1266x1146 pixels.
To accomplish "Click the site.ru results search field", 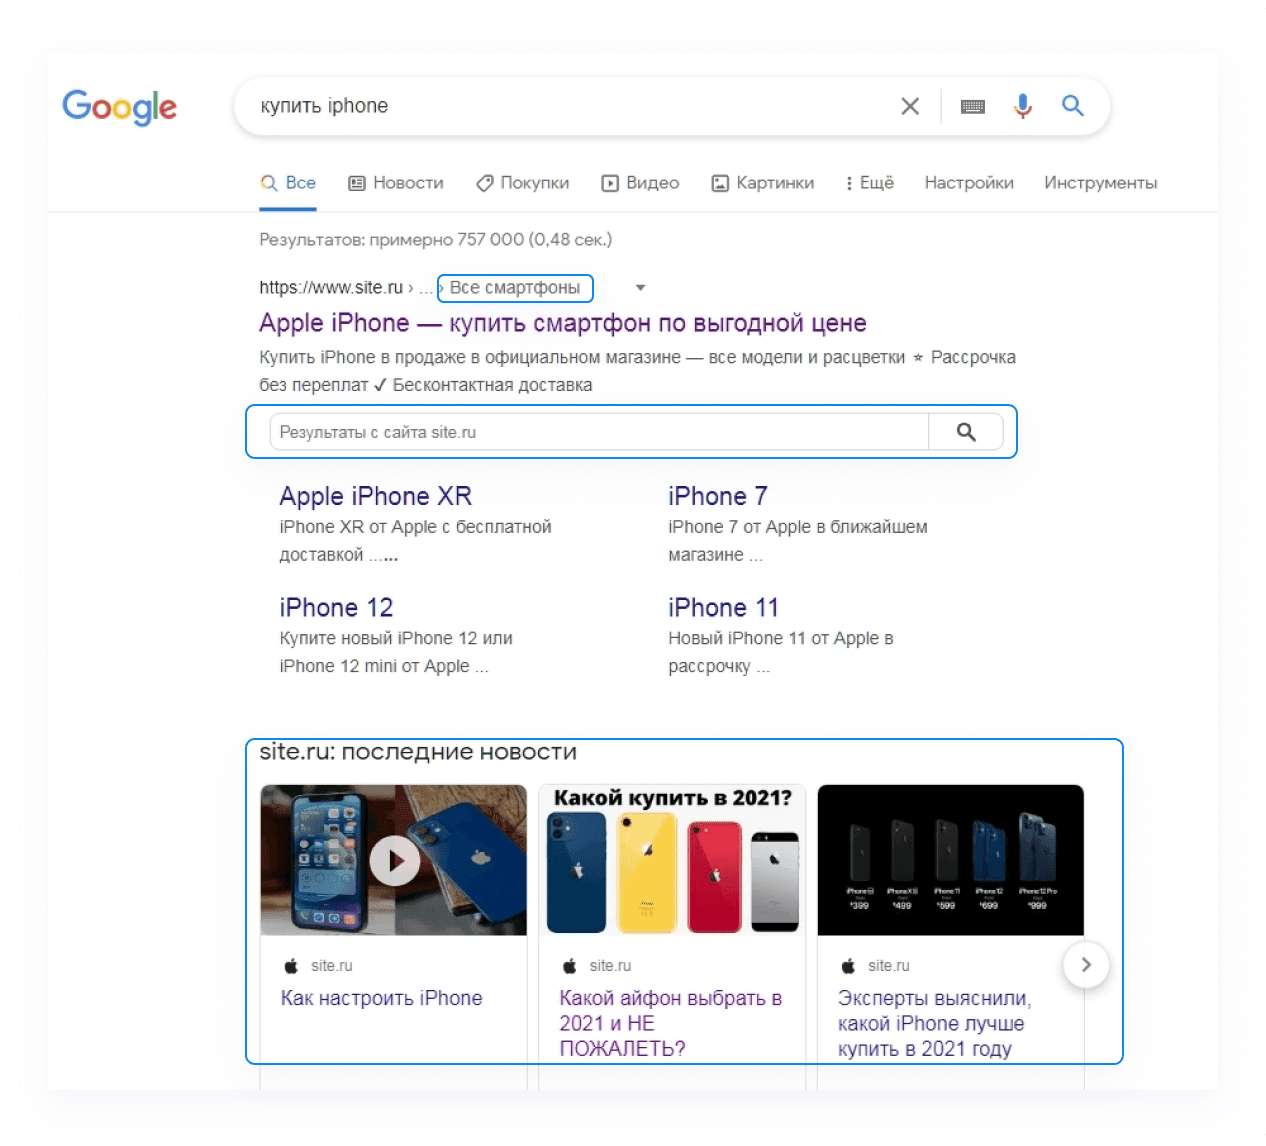I will (598, 432).
